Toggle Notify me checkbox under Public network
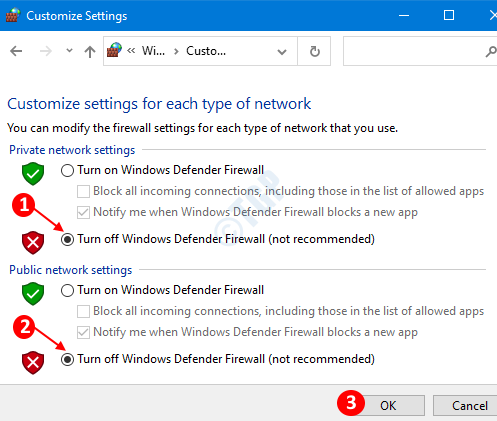Image resolution: width=497 pixels, height=421 pixels. click(83, 332)
